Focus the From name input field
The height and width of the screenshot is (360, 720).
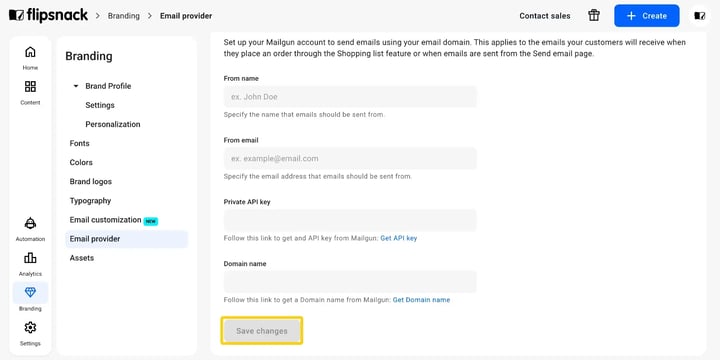(x=350, y=97)
